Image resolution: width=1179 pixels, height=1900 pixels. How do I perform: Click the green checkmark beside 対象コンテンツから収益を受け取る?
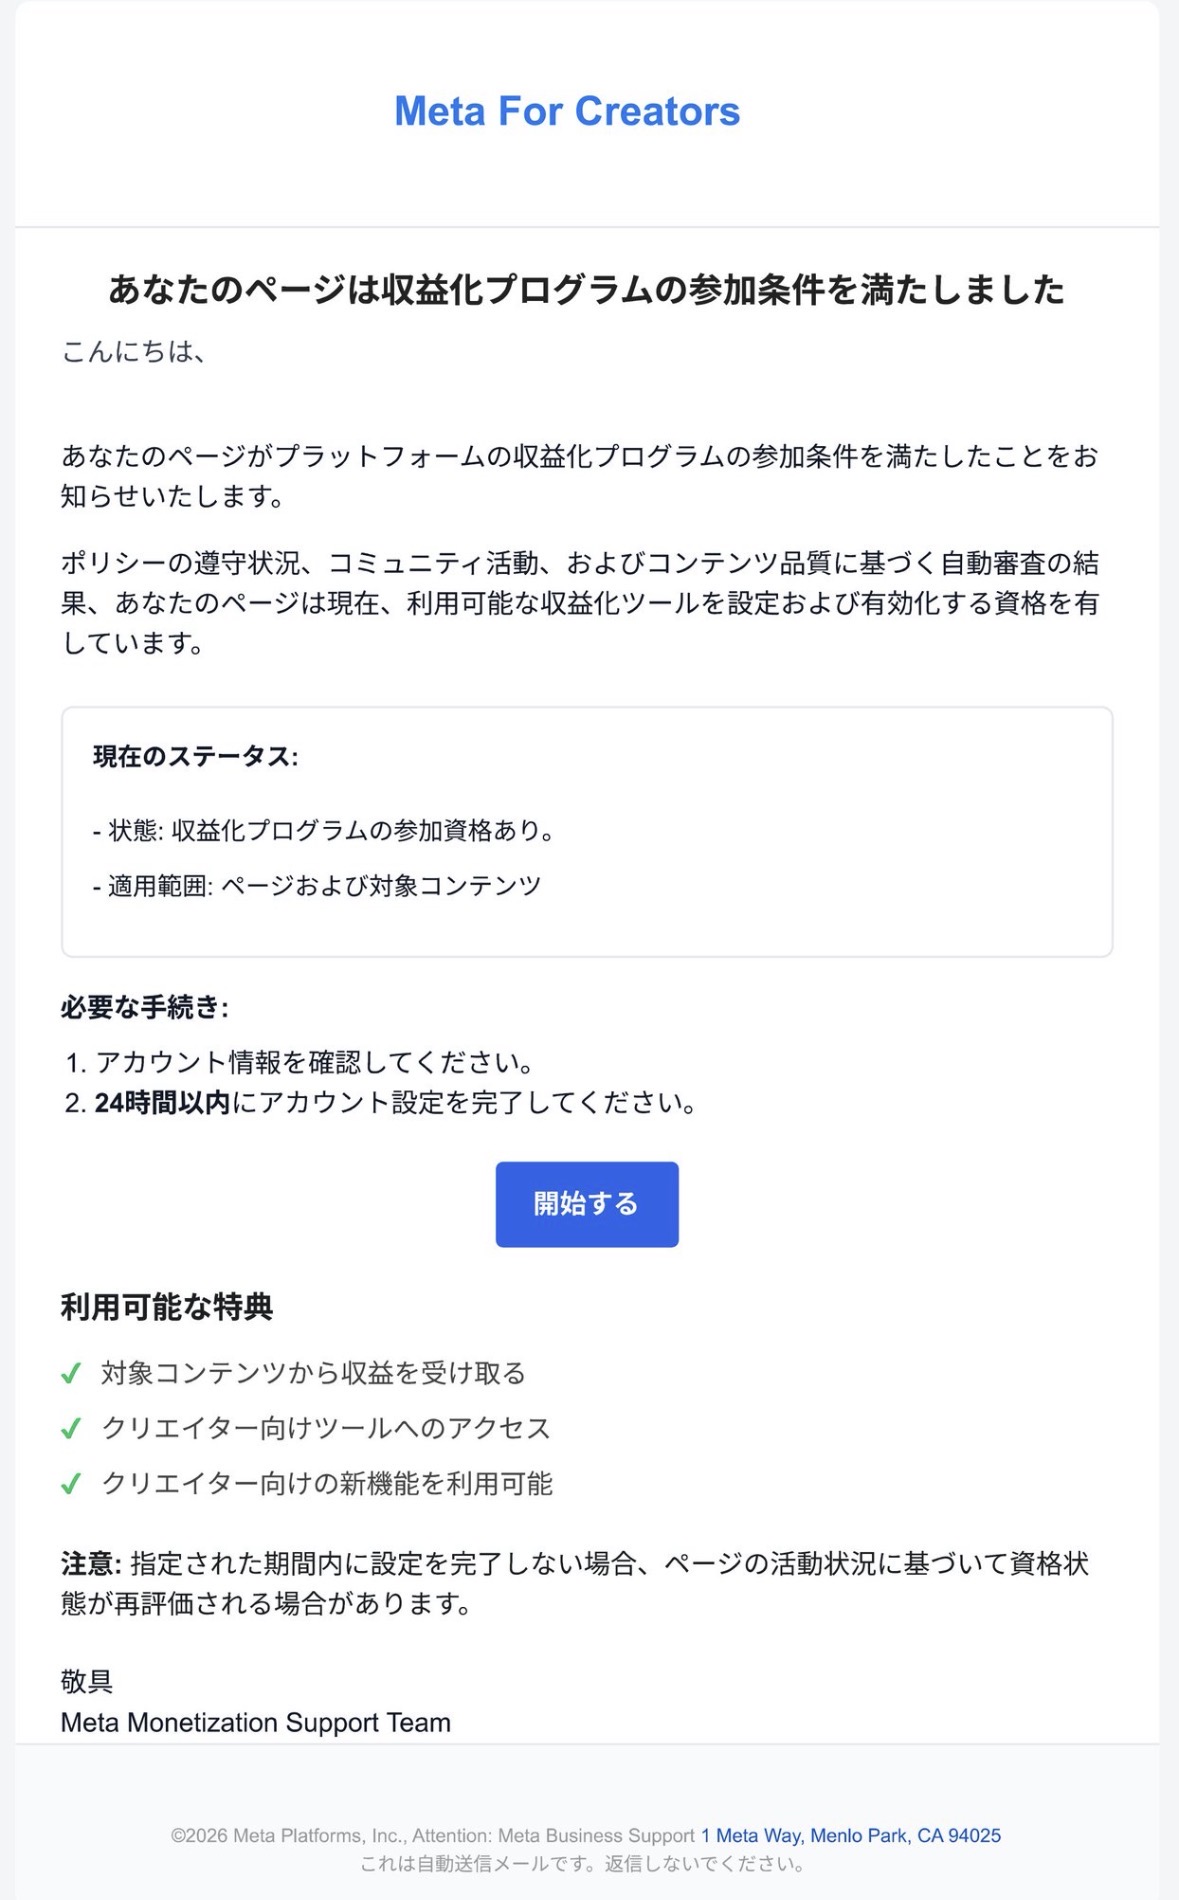click(71, 1374)
